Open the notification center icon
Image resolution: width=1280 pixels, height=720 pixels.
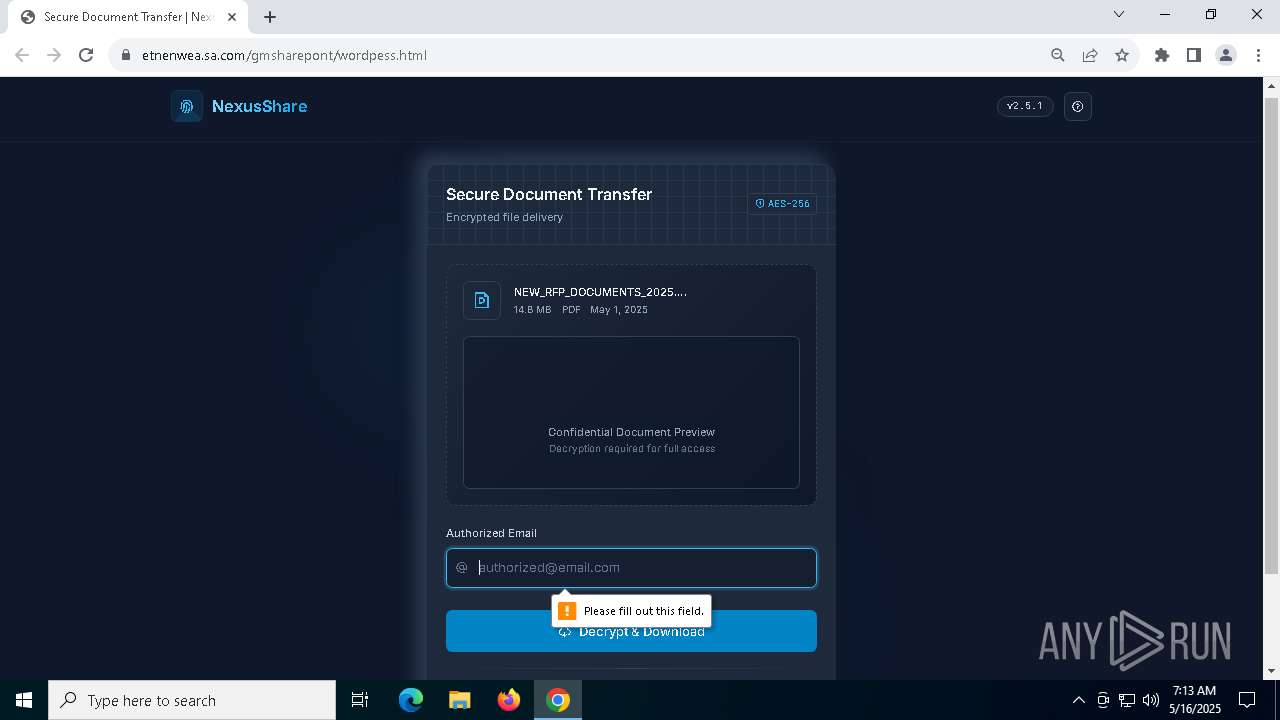[1247, 700]
